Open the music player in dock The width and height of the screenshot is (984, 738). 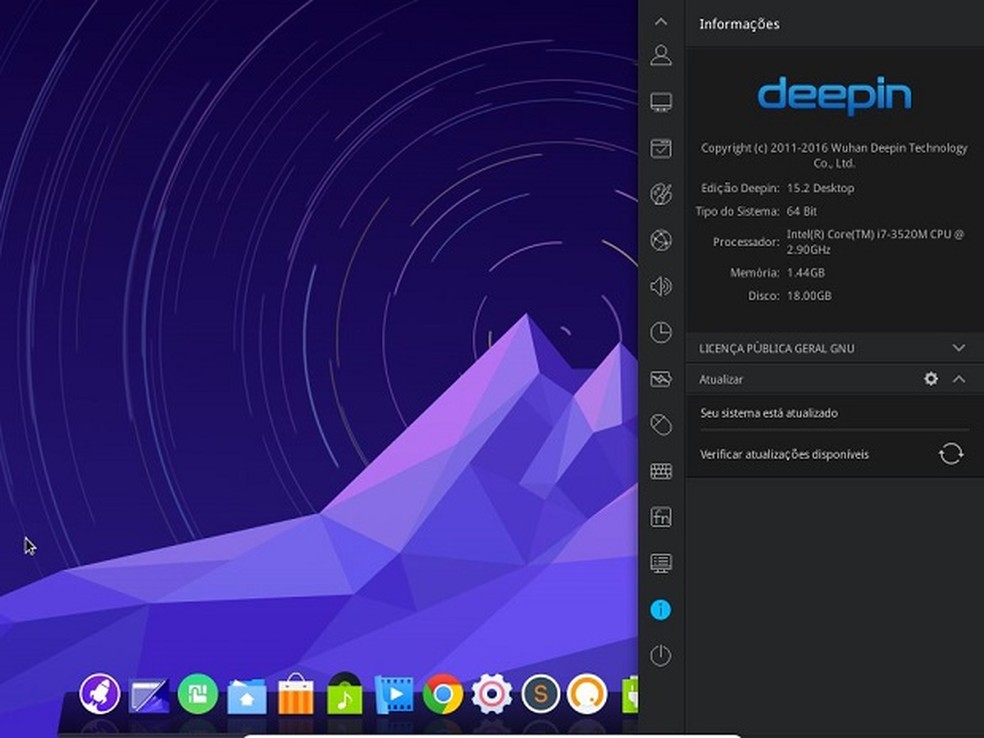click(344, 694)
